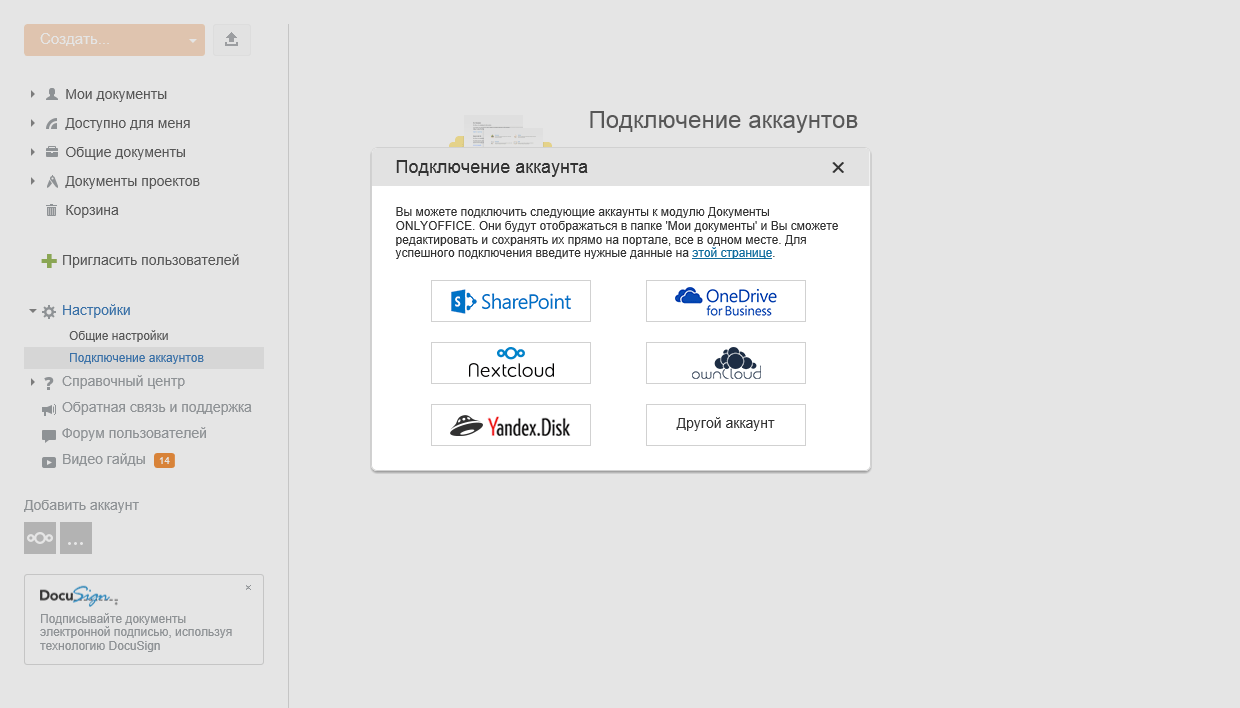Viewport: 1240px width, 708px height.
Task: Click Пригласить пользователей link
Action: (151, 260)
